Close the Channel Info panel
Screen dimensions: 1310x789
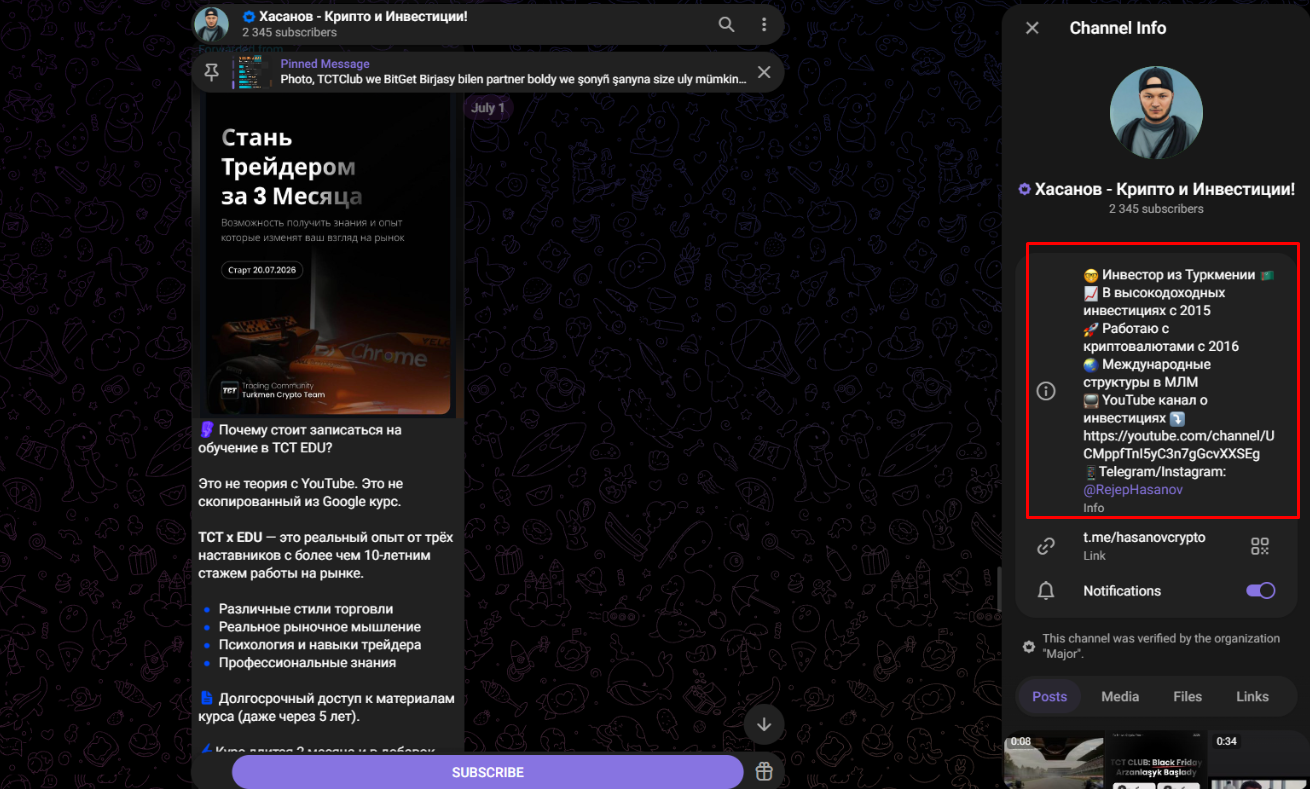[x=1032, y=28]
